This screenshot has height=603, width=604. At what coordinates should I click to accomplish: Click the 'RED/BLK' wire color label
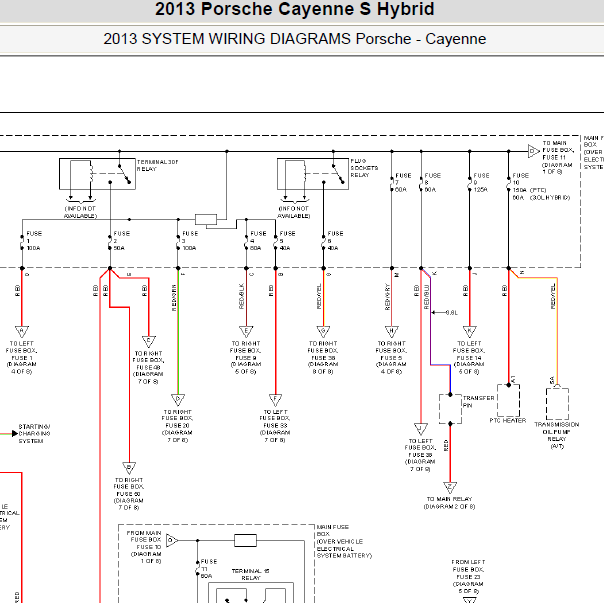242,296
